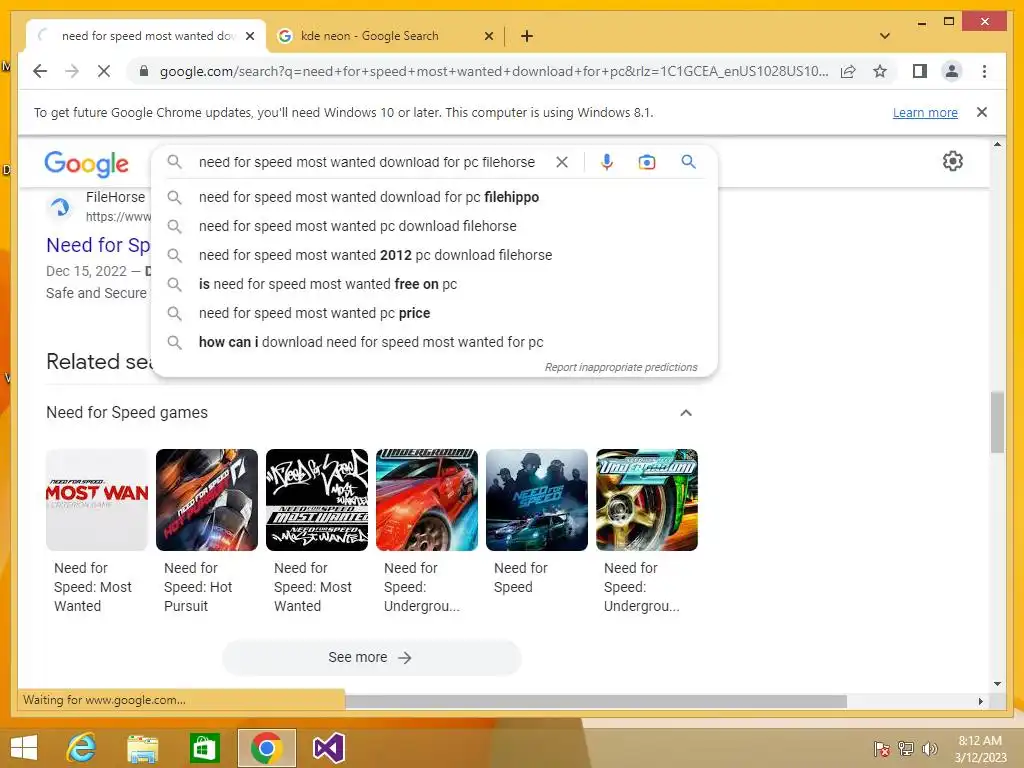1024x768 pixels.
Task: Open the taskbar clock showing 8:12 AM
Action: (x=980, y=748)
